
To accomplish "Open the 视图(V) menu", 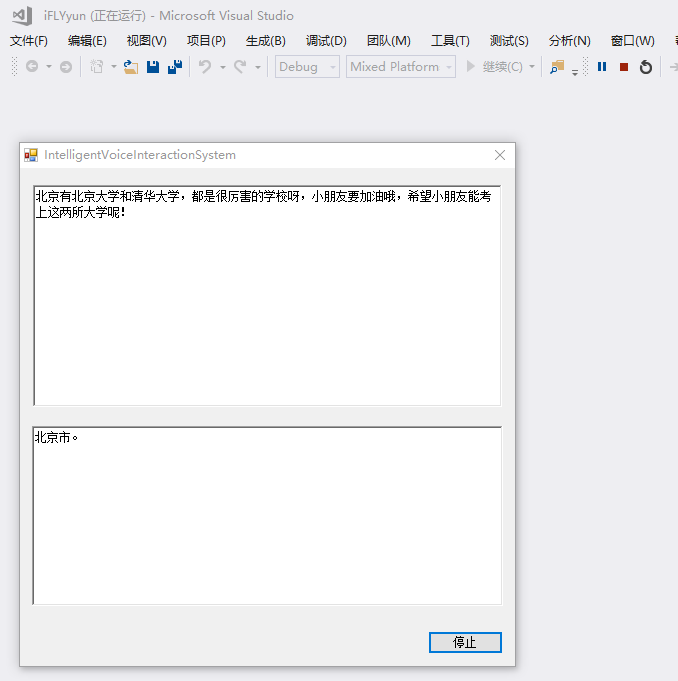I will 147,41.
